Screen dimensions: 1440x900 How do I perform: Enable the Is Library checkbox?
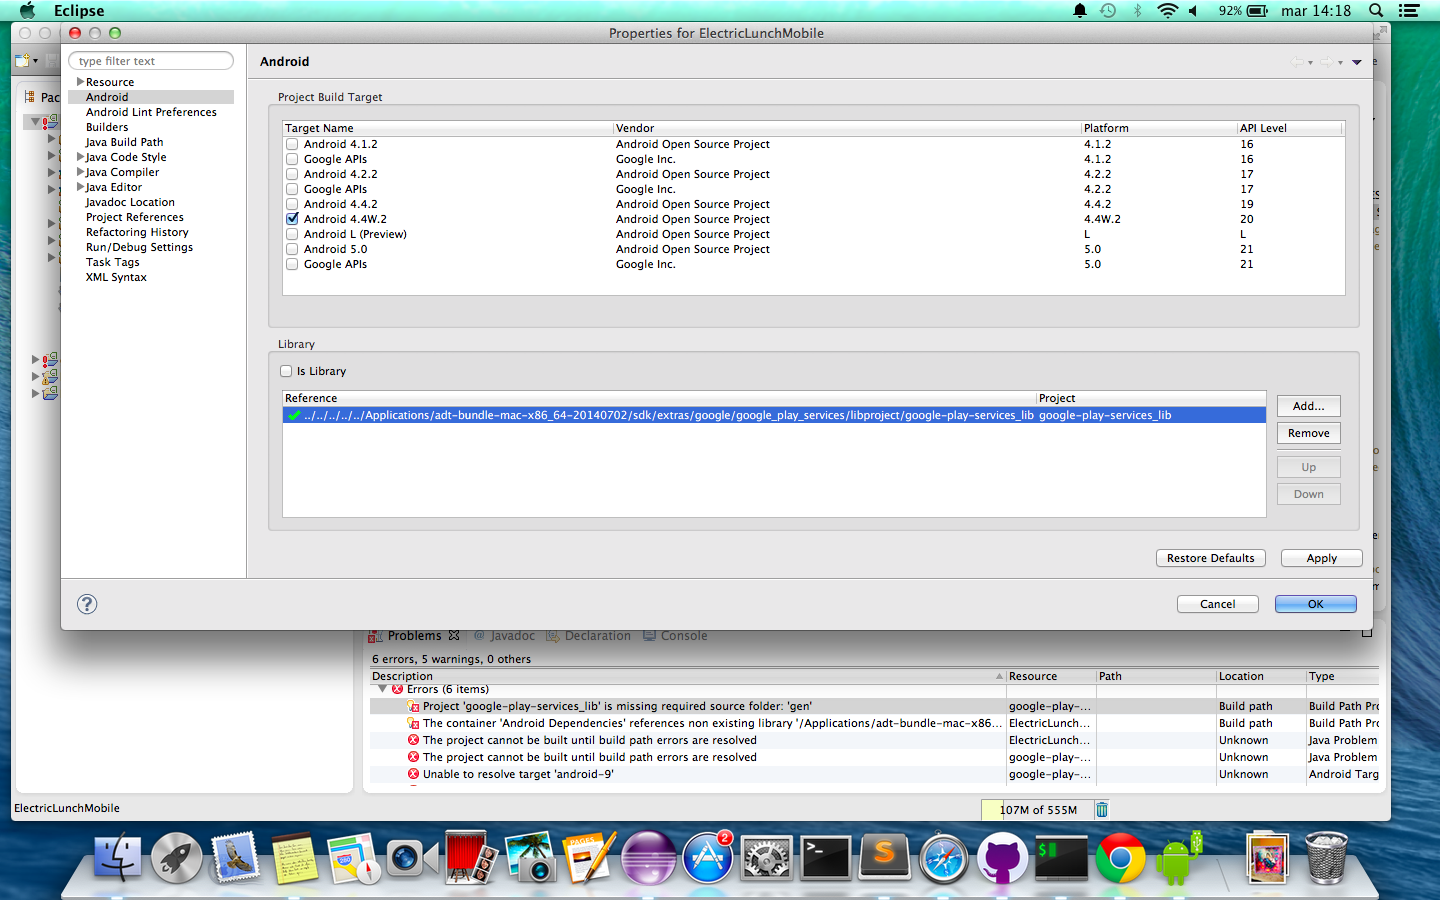pyautogui.click(x=286, y=371)
